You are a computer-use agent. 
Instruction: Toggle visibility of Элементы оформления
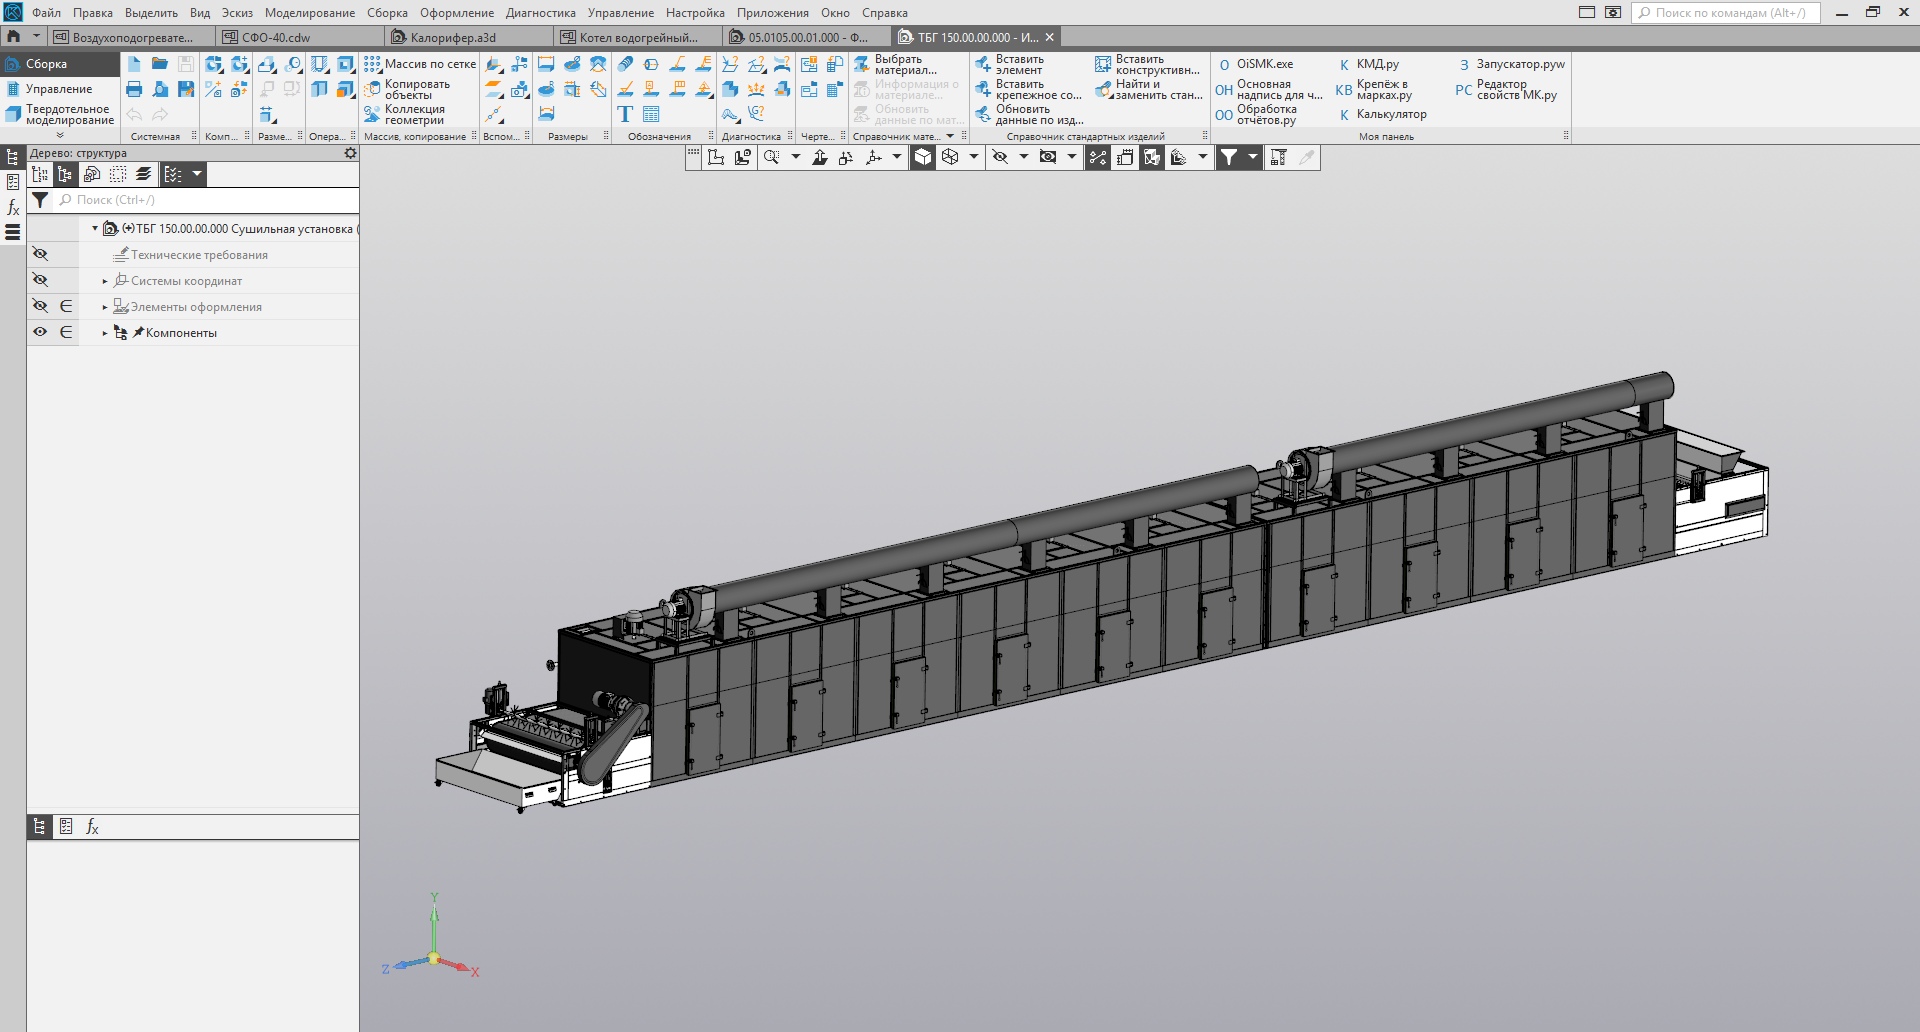pos(40,307)
